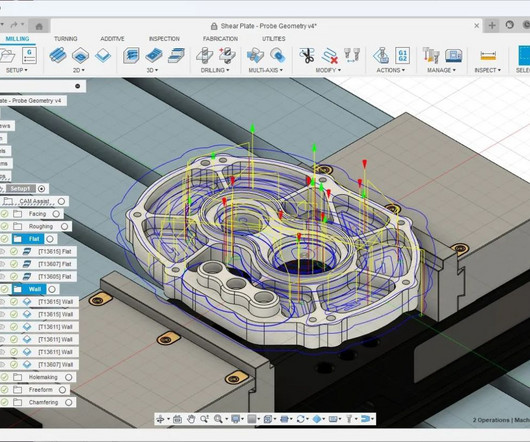530x442 pixels.
Task: Click the NC Program G-code setup icon
Action: (x=29, y=55)
